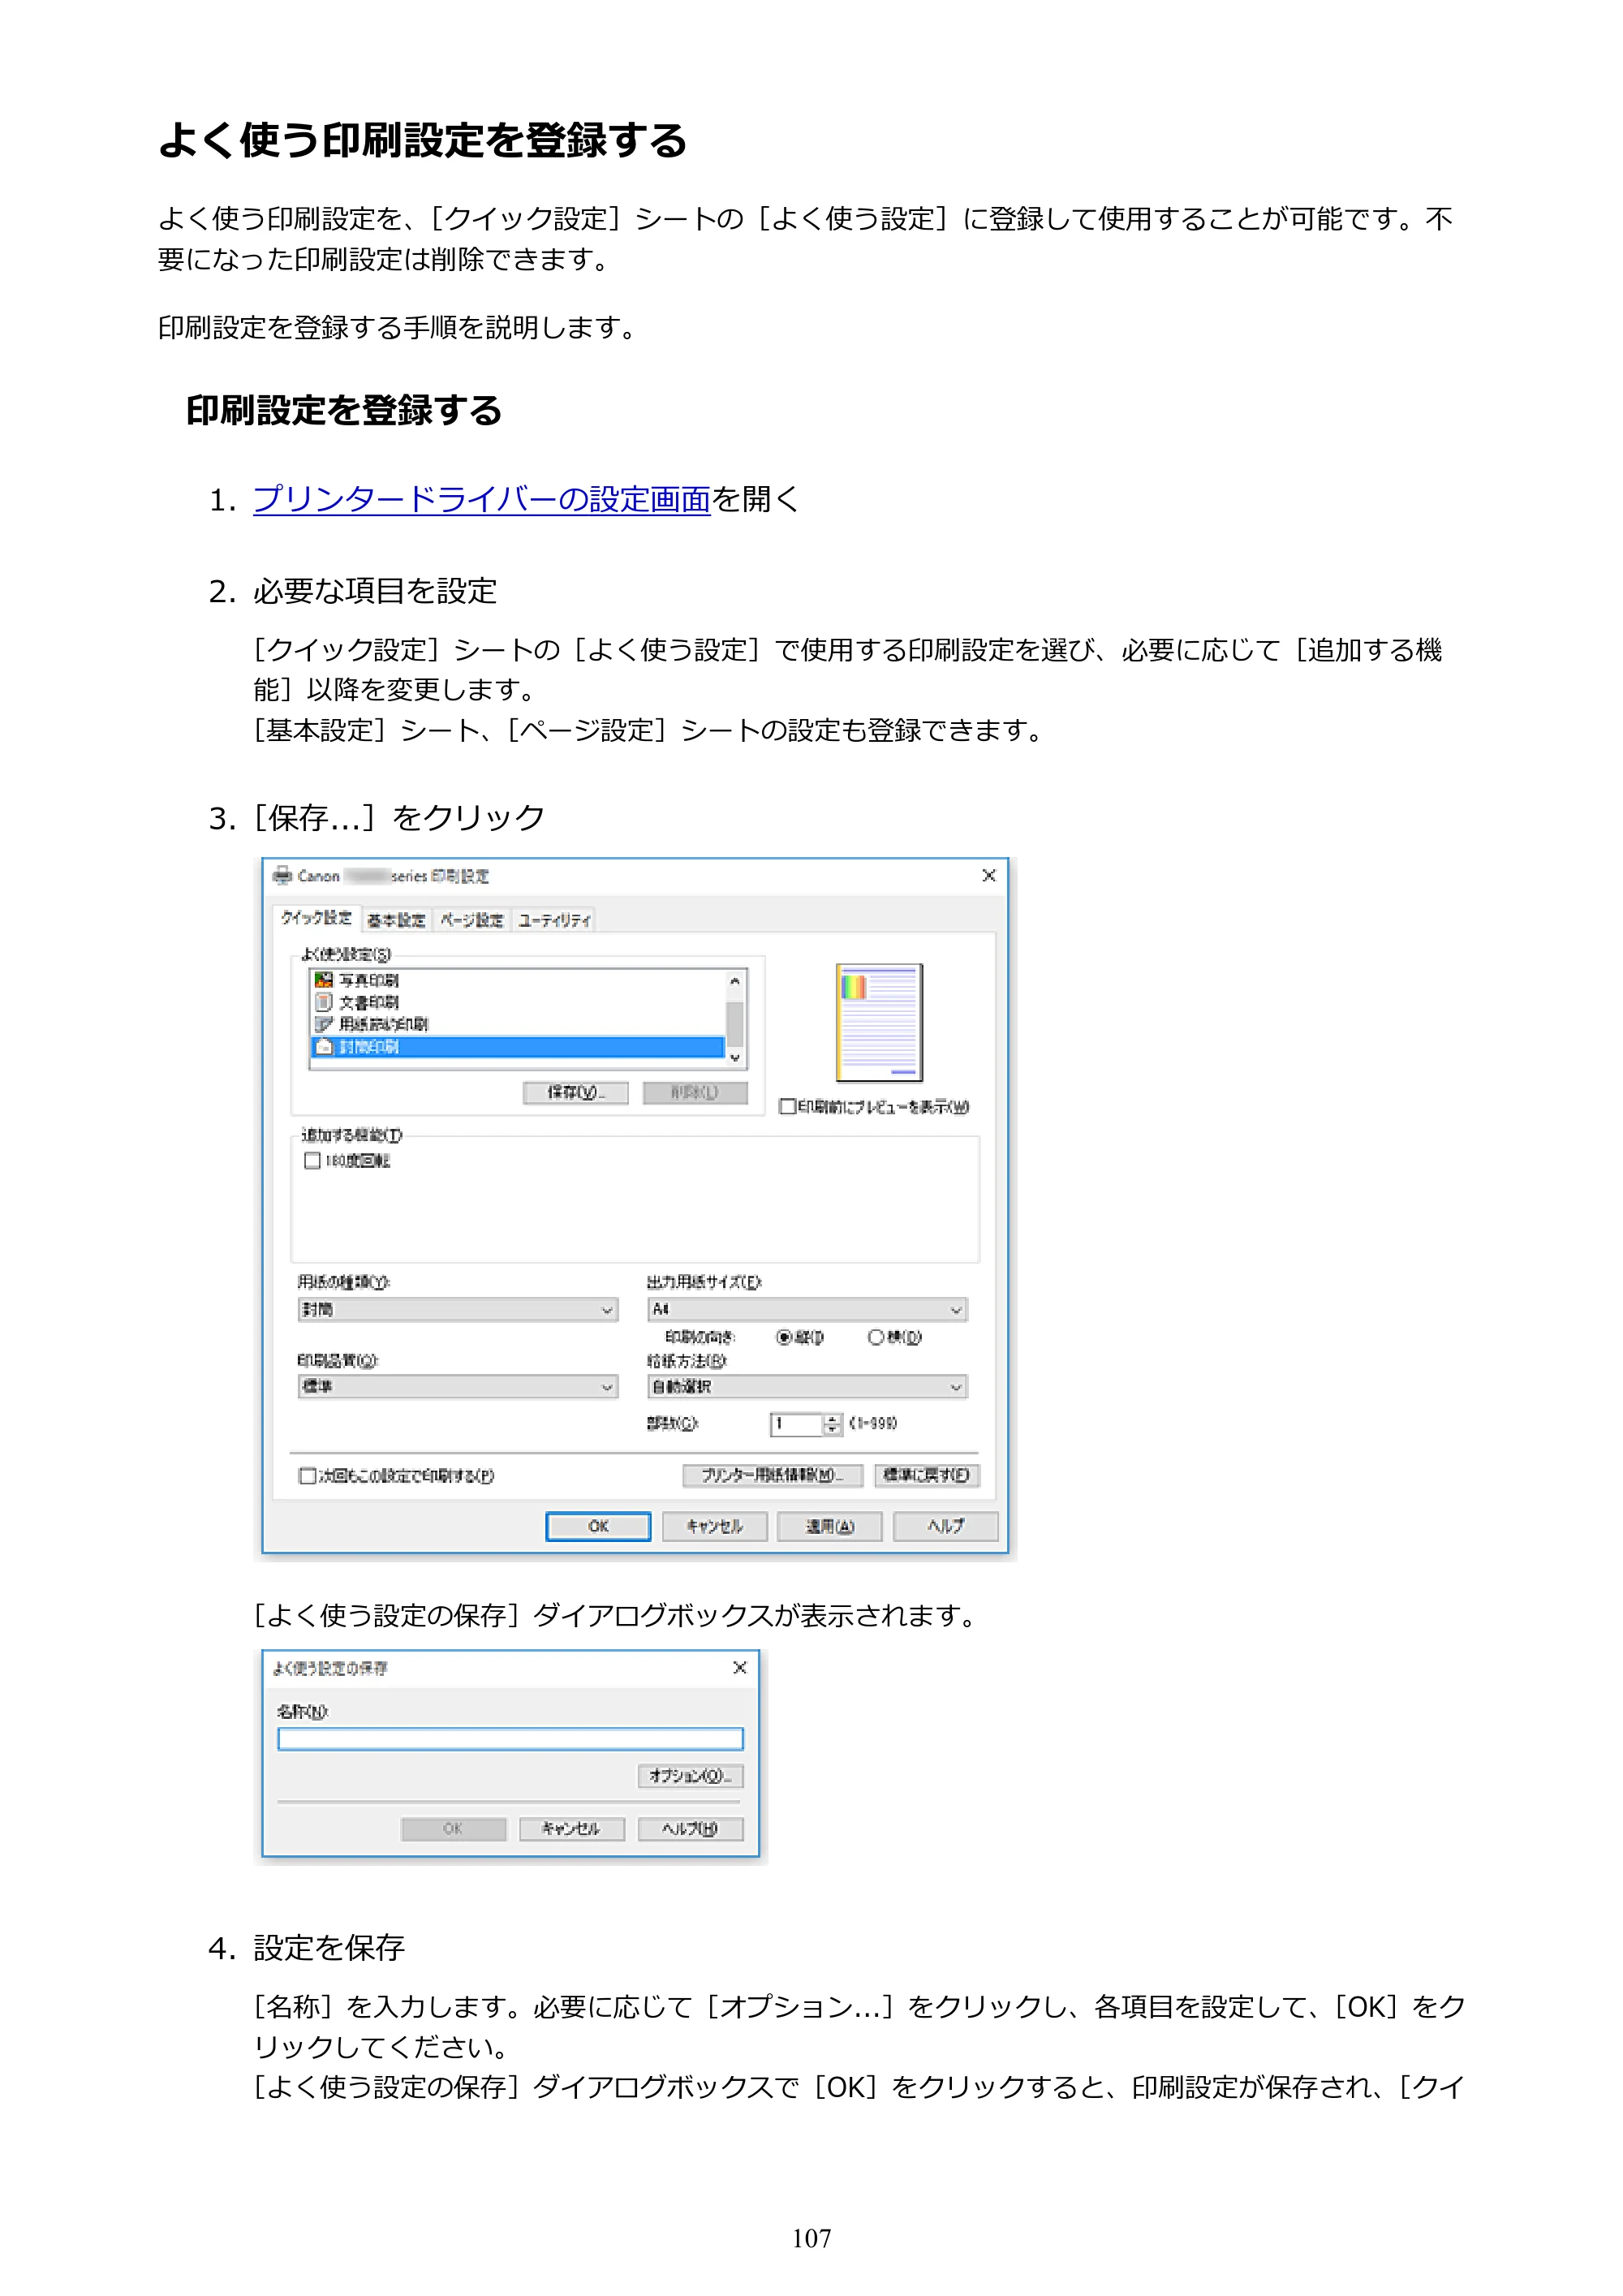The width and height of the screenshot is (1623, 2296).
Task: Switch to the クイック設定 tab
Action: coord(316,918)
